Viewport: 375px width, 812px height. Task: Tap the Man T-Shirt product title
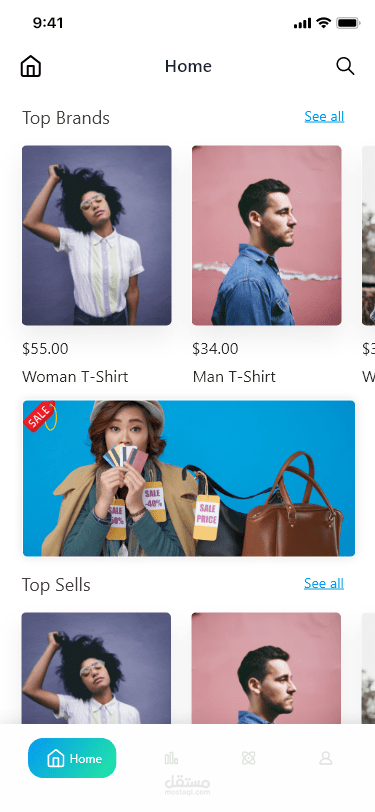[234, 376]
